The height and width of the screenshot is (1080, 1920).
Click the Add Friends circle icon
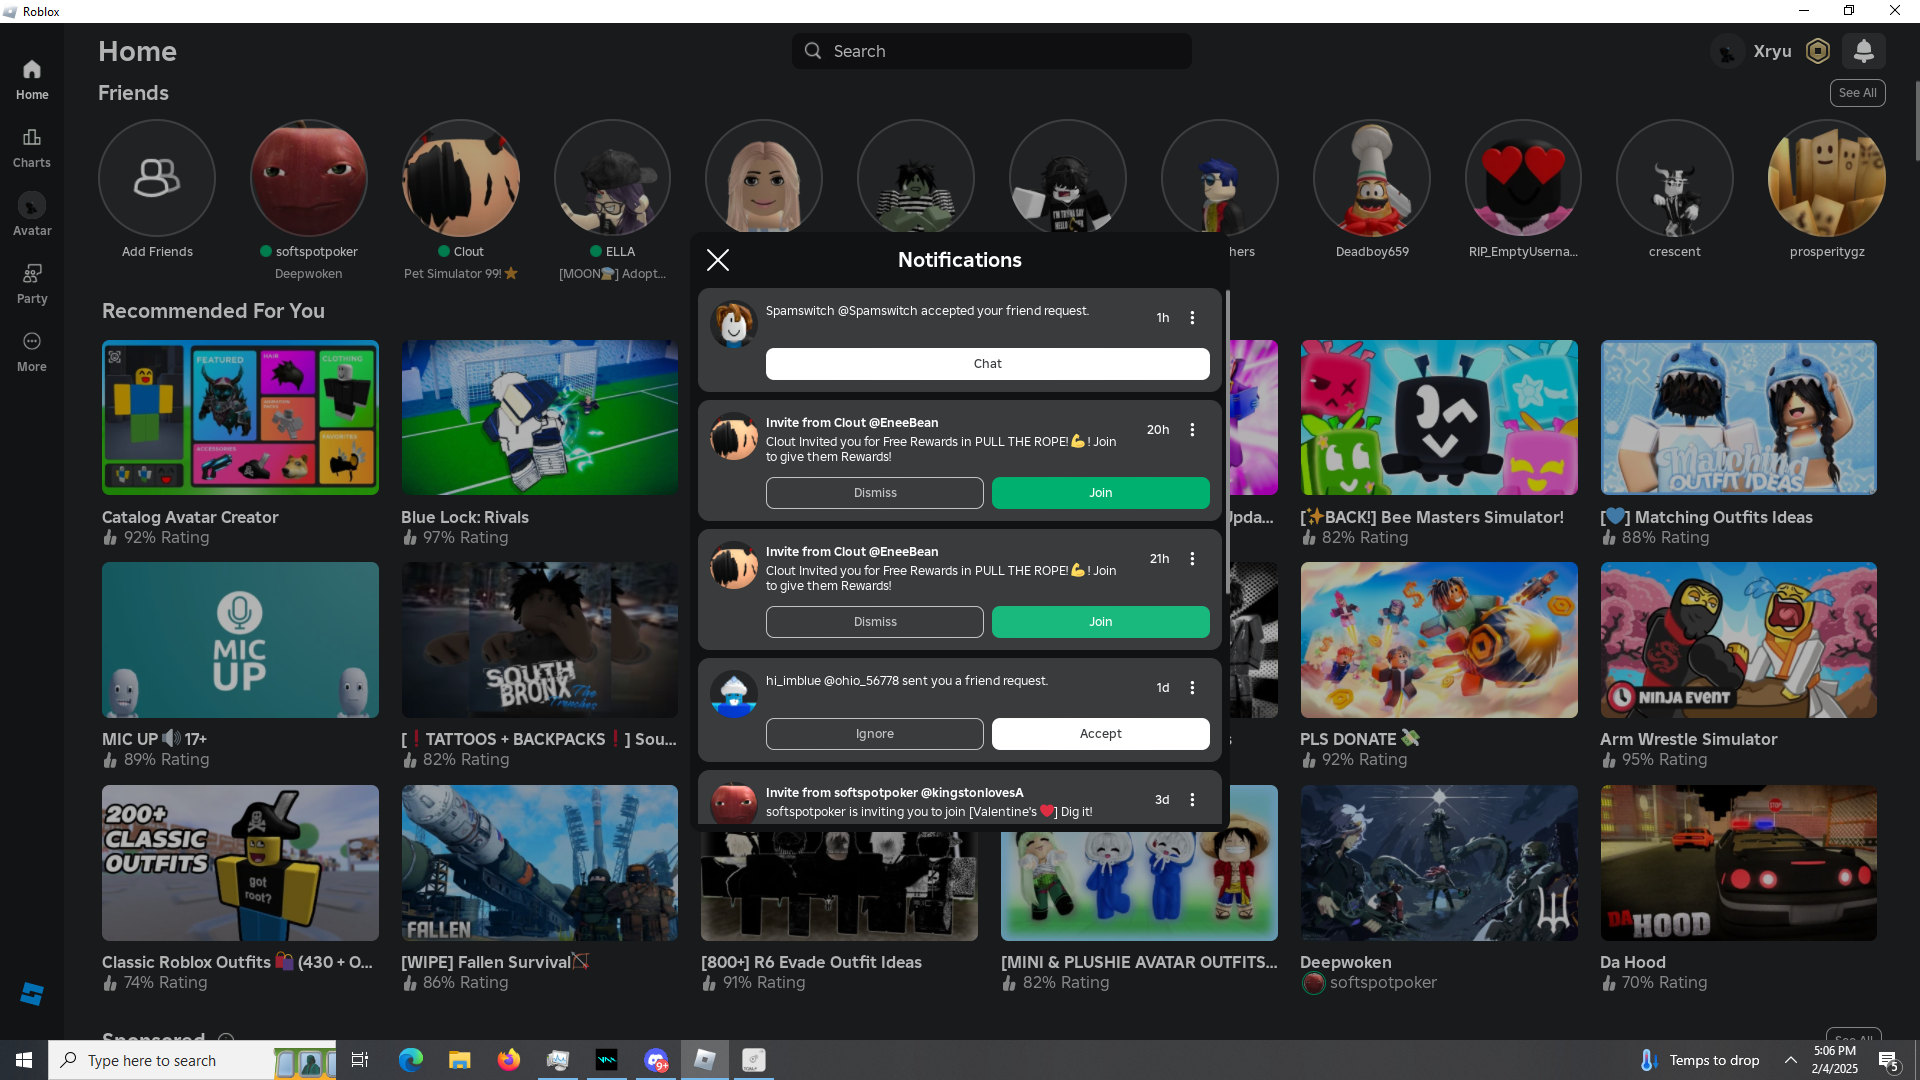click(157, 178)
